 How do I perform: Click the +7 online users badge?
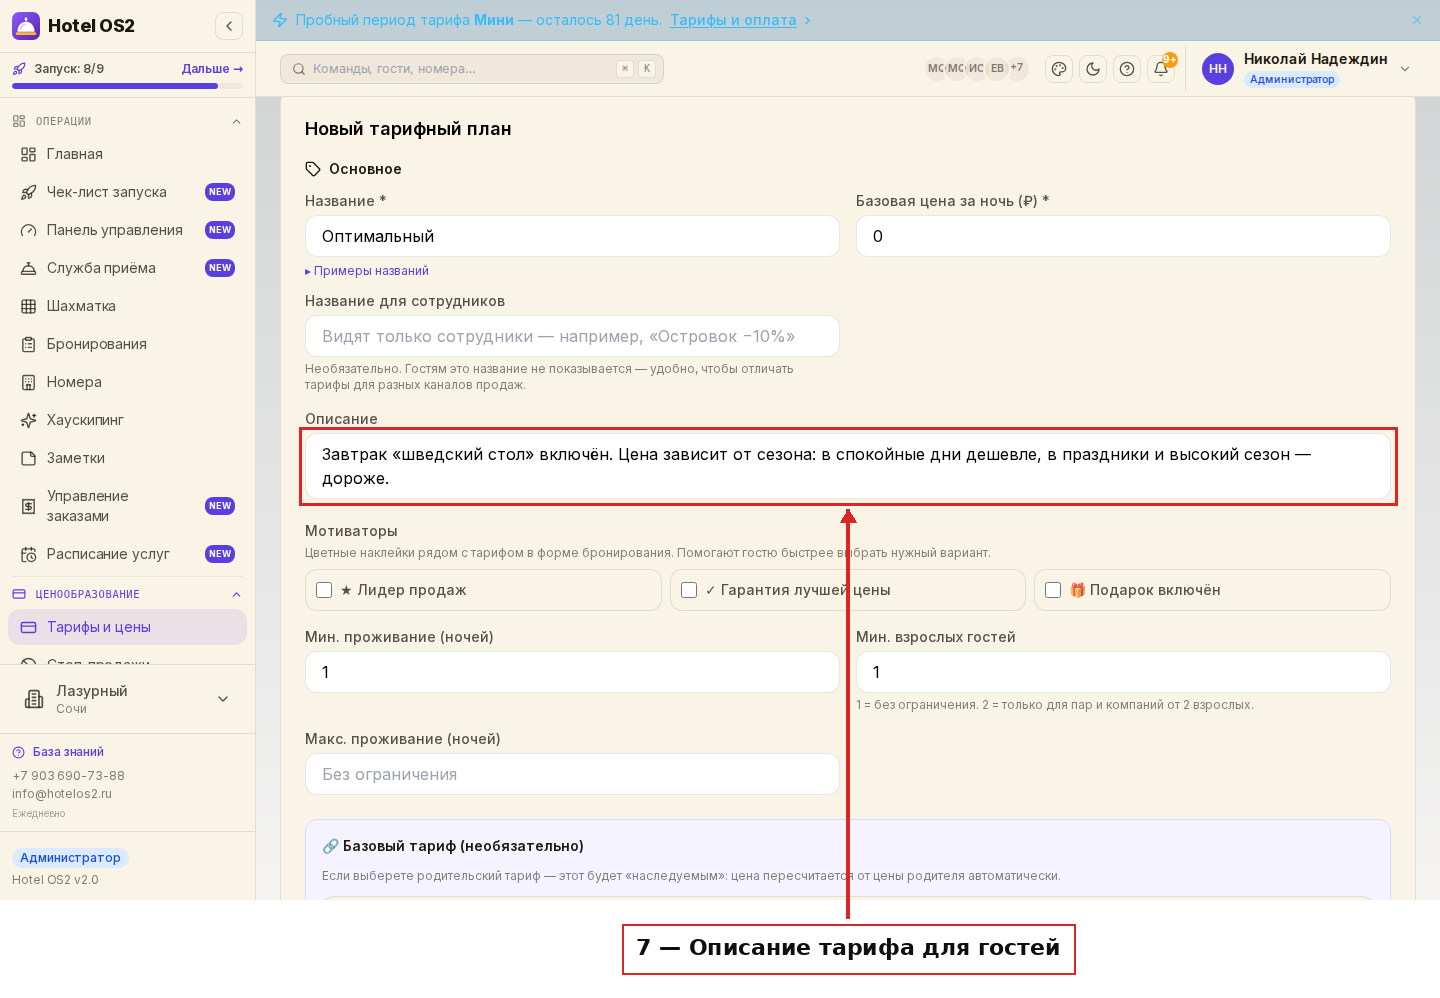tap(1017, 68)
